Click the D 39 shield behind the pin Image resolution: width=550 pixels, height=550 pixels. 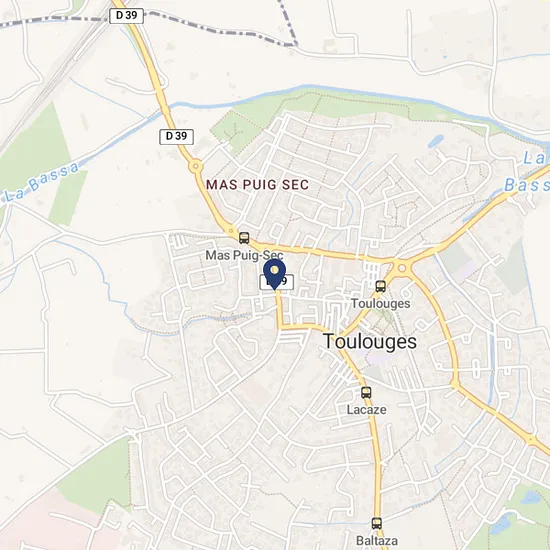(x=277, y=282)
